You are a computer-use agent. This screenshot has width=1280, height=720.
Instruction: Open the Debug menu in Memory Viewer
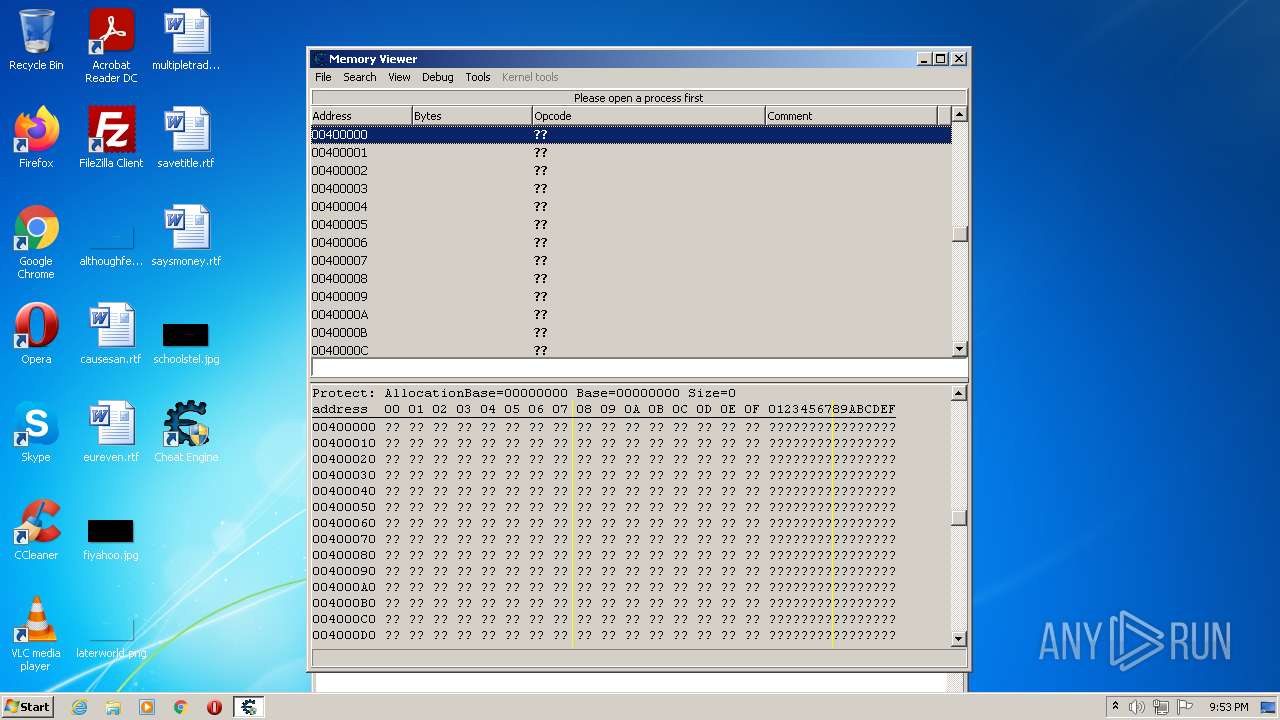click(437, 77)
